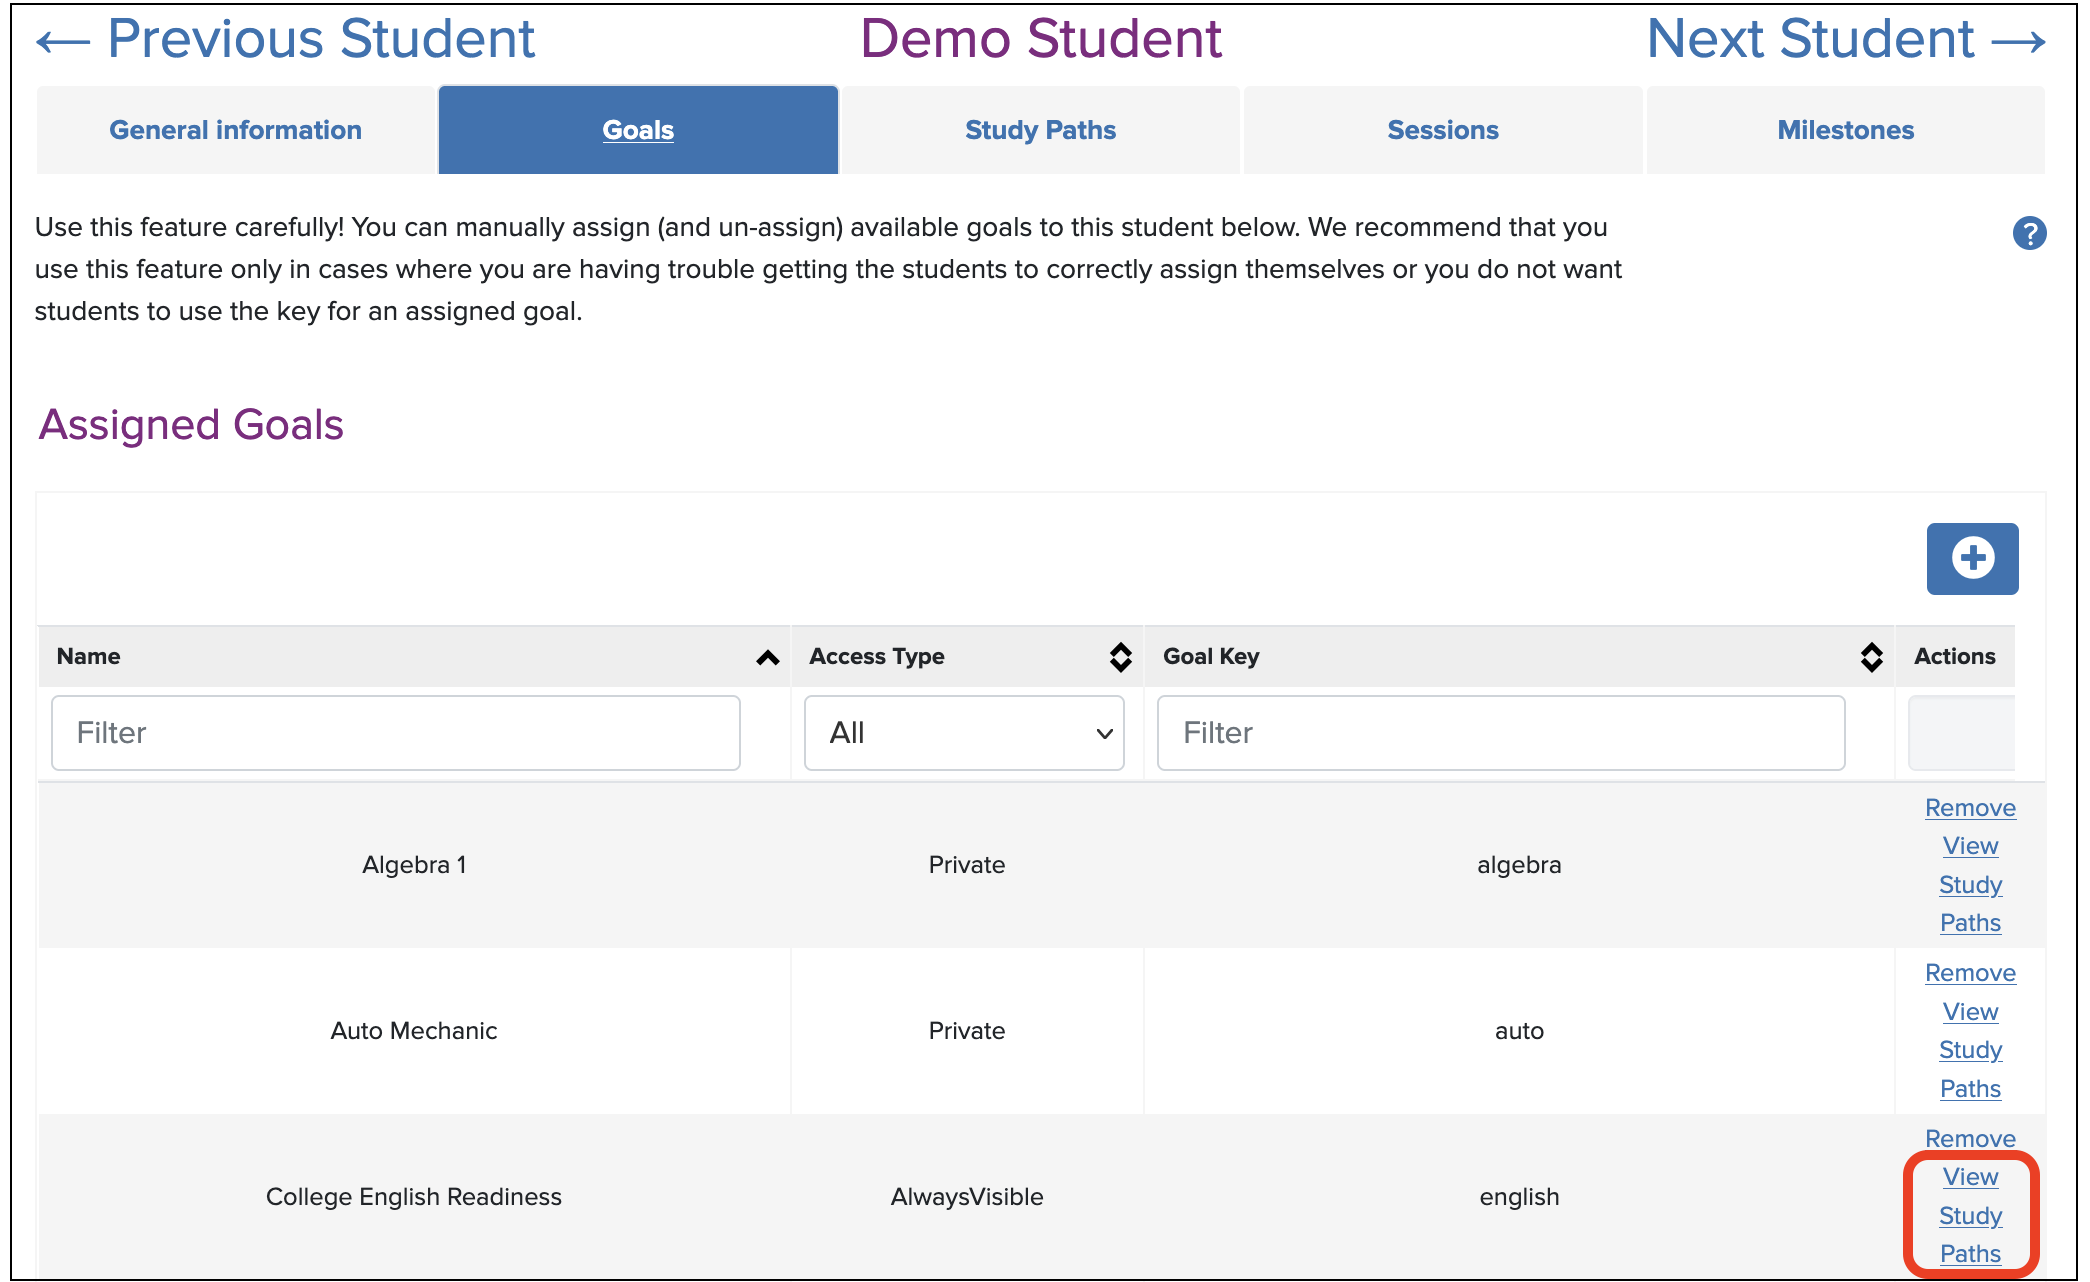This screenshot has height=1282, width=2090.
Task: Open the Milestones tab
Action: [x=1845, y=130]
